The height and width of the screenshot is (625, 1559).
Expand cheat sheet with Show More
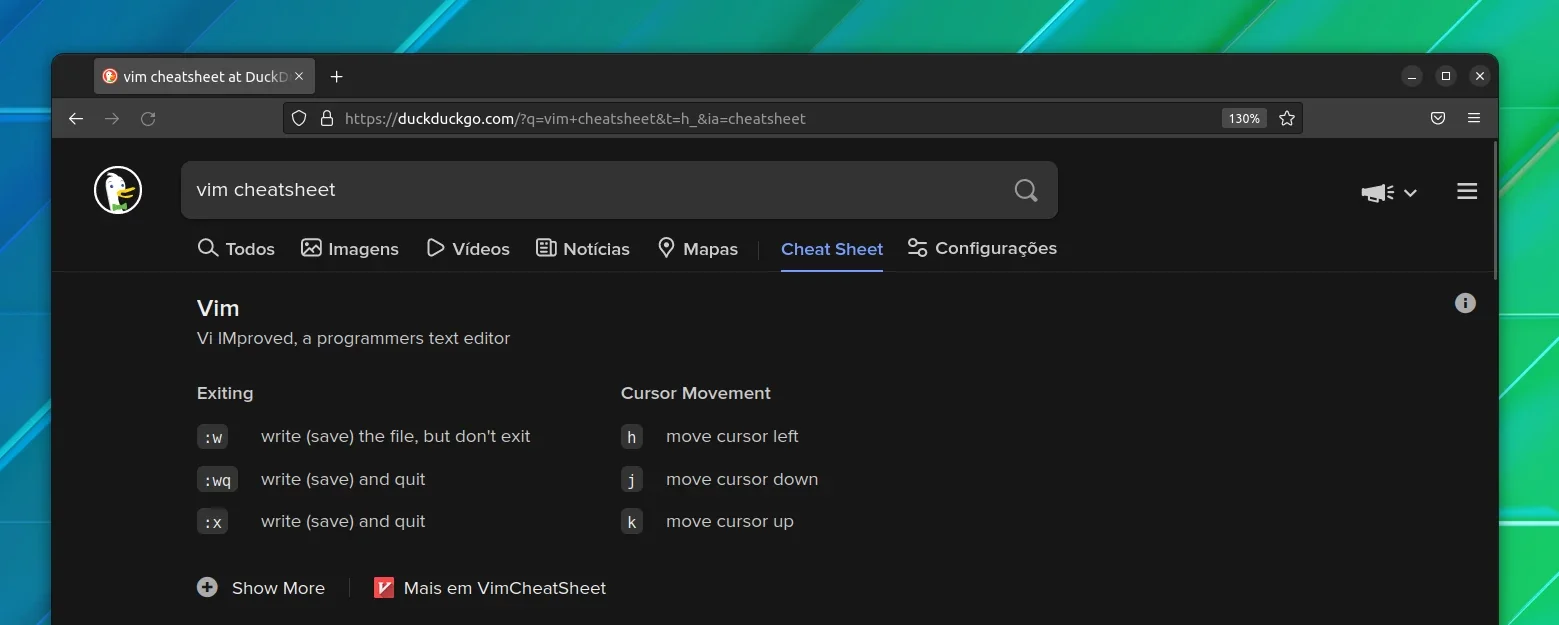[261, 588]
